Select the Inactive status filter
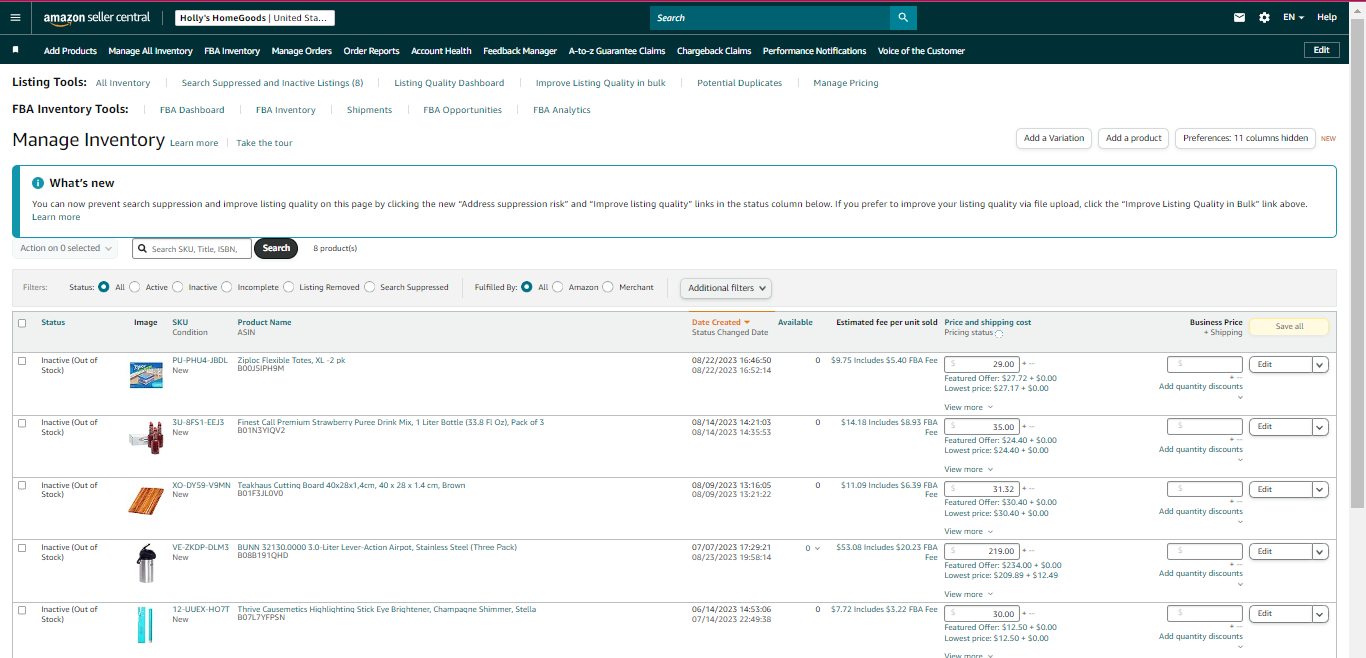This screenshot has height=658, width=1366. [178, 287]
